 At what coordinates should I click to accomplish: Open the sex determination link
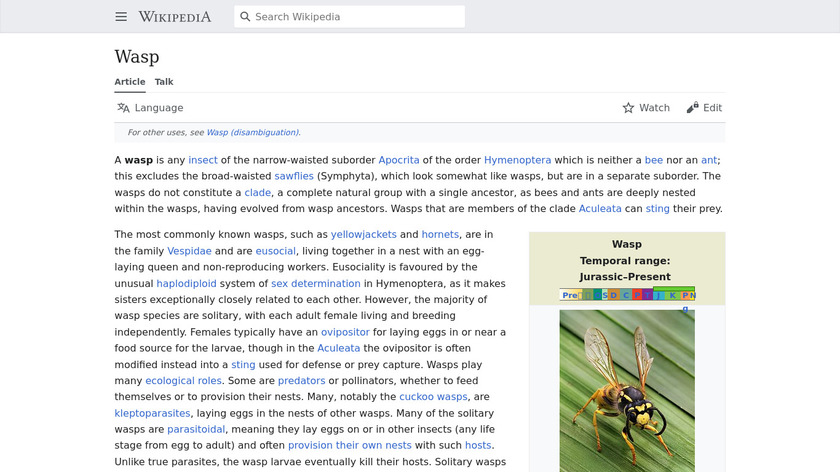point(316,283)
